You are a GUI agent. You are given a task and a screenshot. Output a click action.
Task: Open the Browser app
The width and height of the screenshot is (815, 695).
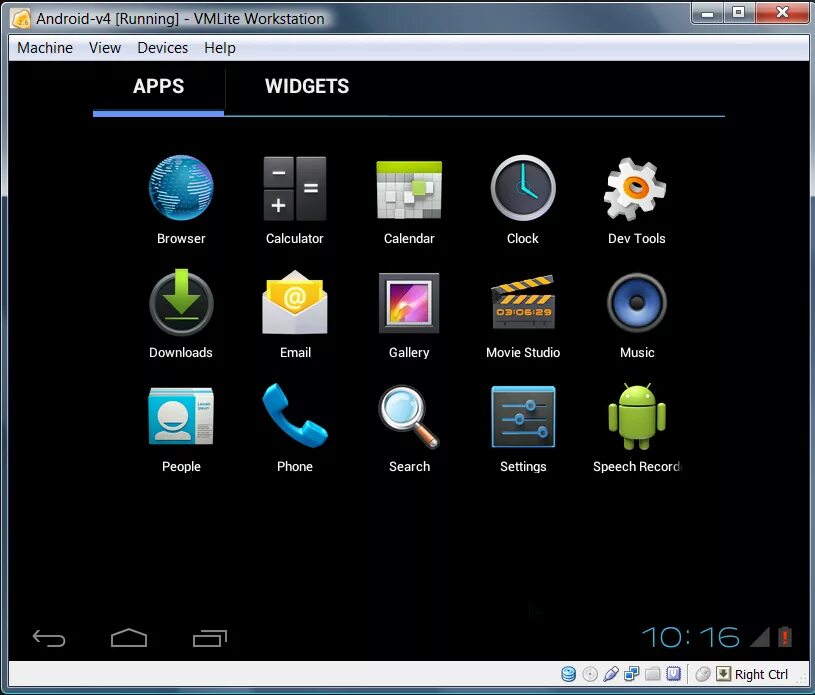pos(181,188)
